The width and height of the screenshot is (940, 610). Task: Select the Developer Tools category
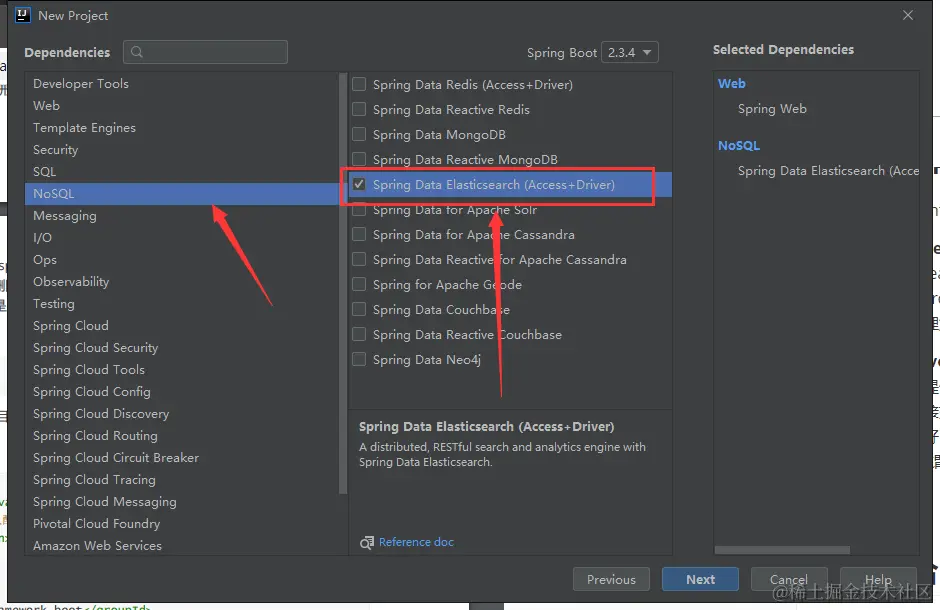[x=182, y=84]
